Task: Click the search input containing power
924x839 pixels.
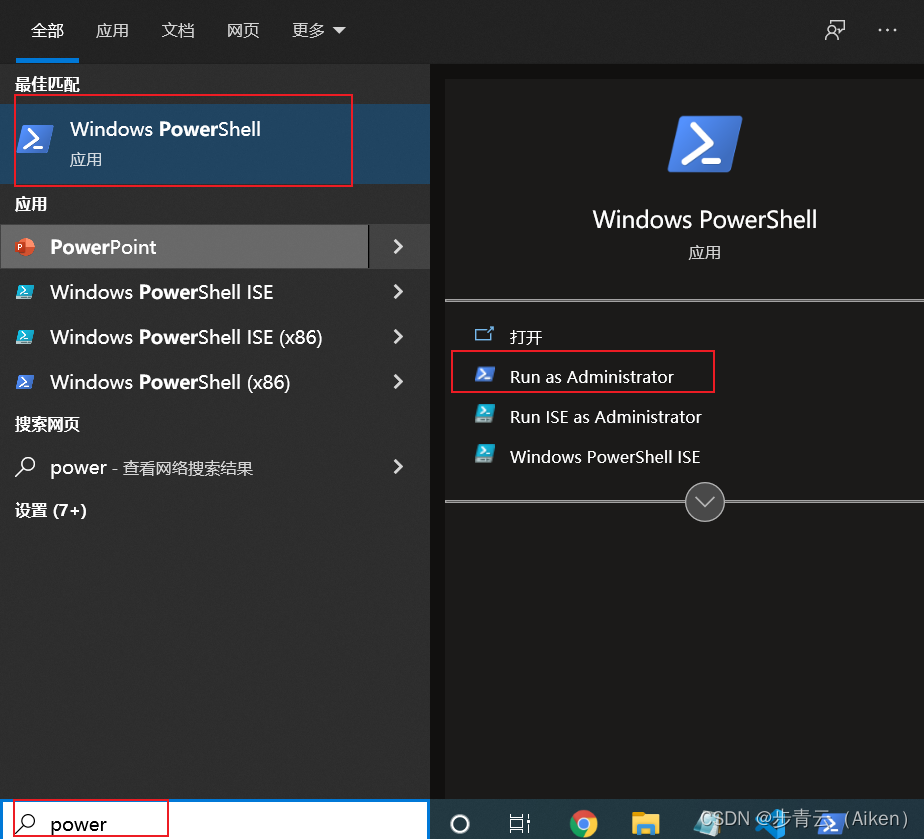Action: 214,821
